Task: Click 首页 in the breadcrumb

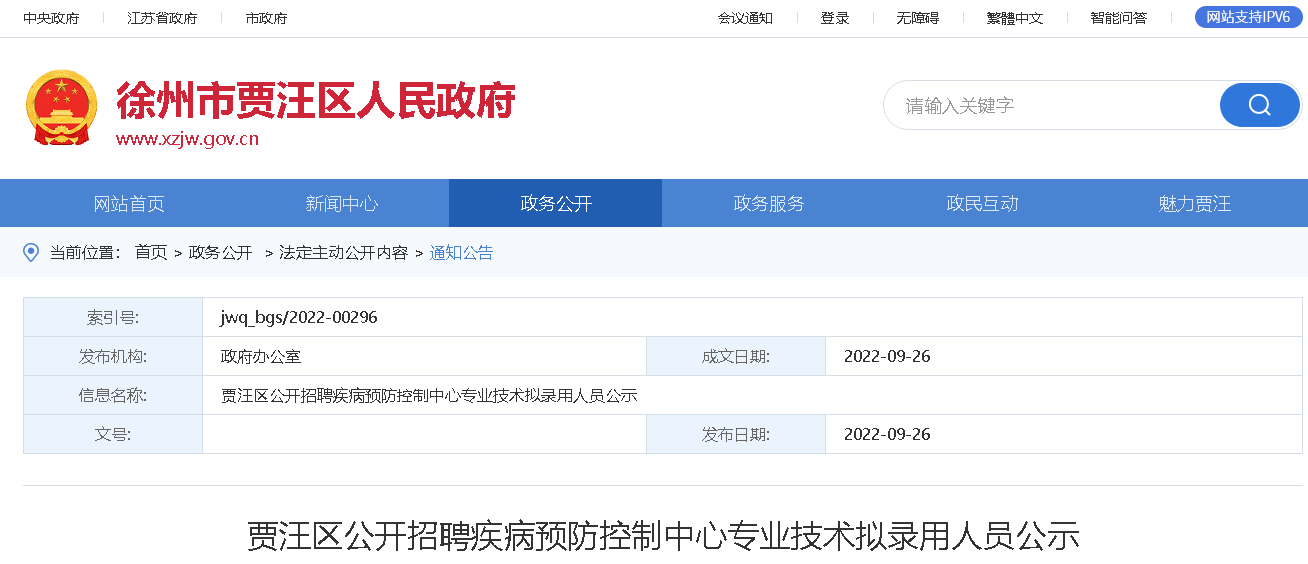Action: pyautogui.click(x=151, y=253)
